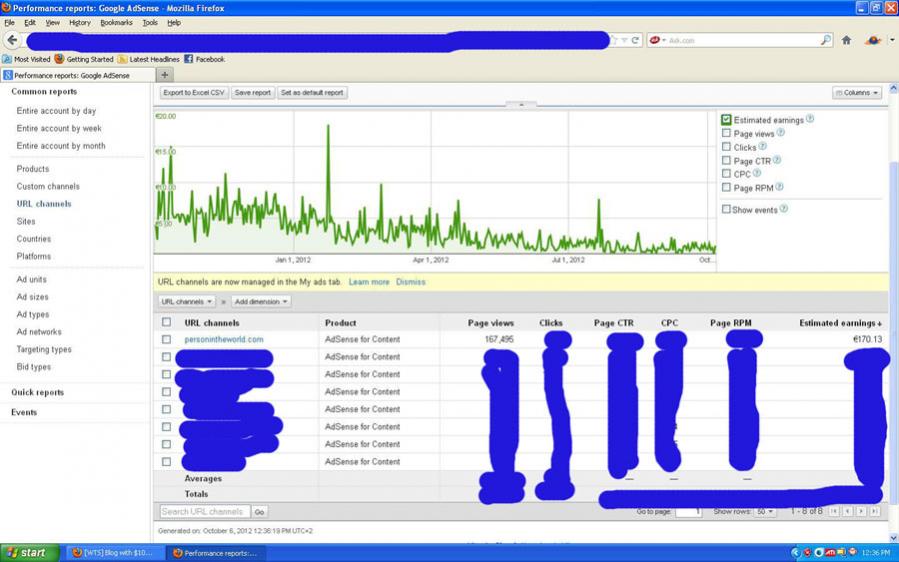Open help icon next to CPC checkbox
Image resolution: width=899 pixels, height=562 pixels.
[757, 173]
